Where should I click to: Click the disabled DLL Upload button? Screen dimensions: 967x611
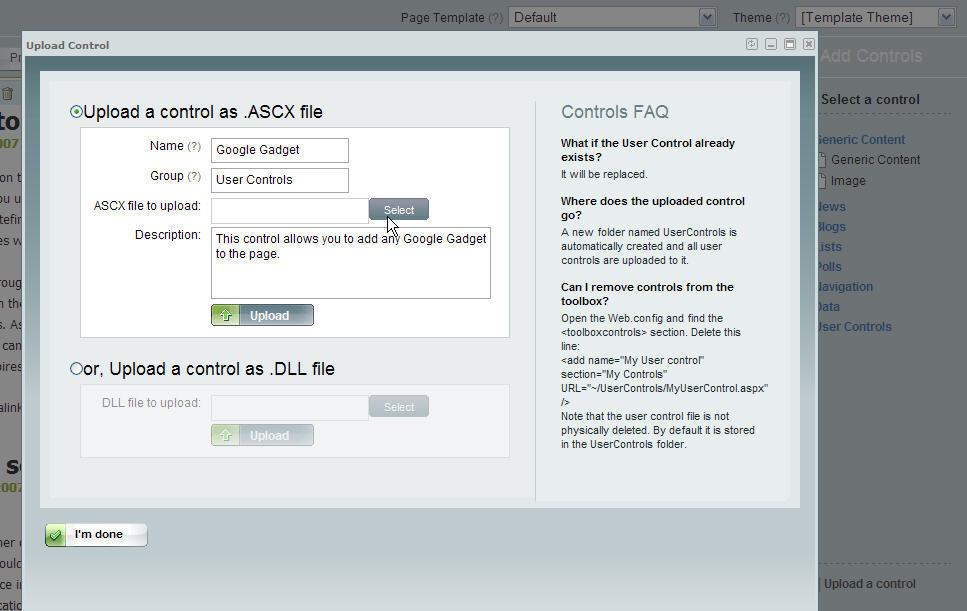262,435
